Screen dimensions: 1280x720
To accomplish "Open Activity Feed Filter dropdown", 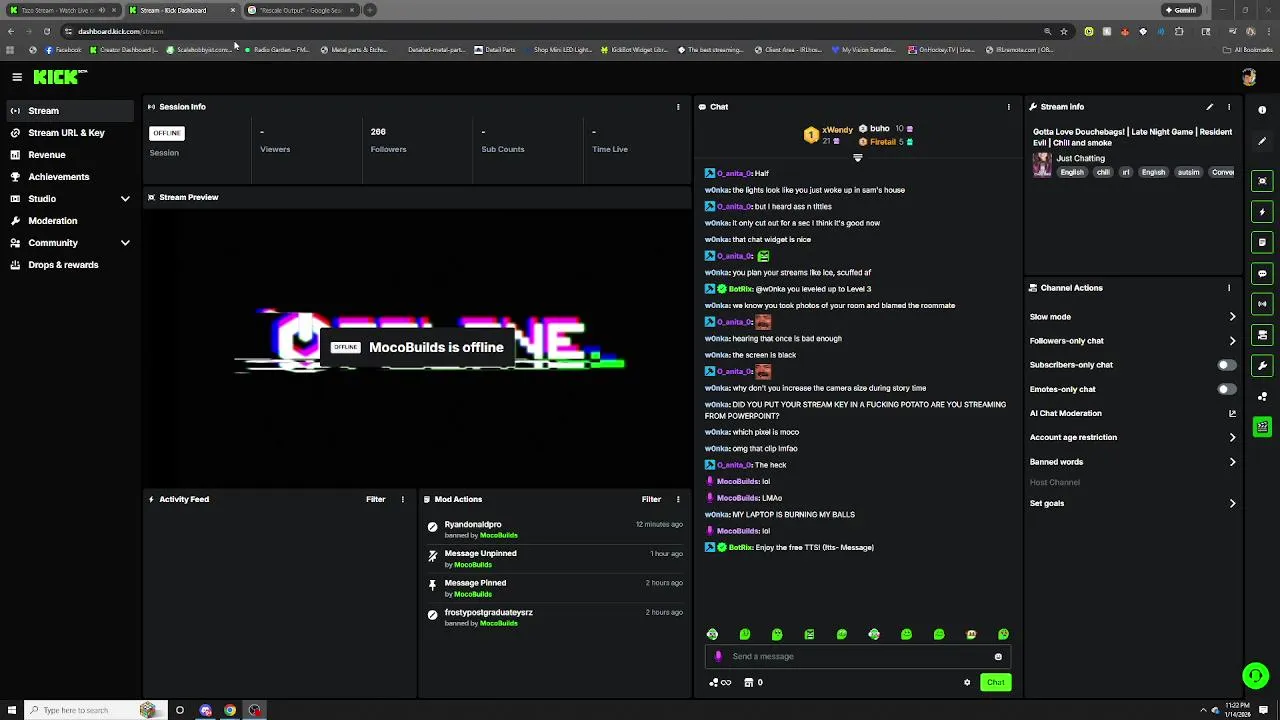I will pyautogui.click(x=376, y=499).
